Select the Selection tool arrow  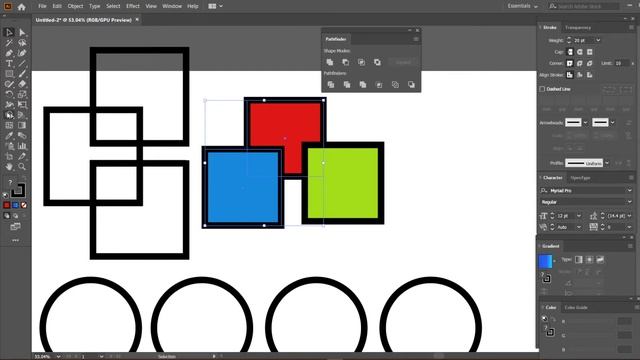pos(9,32)
